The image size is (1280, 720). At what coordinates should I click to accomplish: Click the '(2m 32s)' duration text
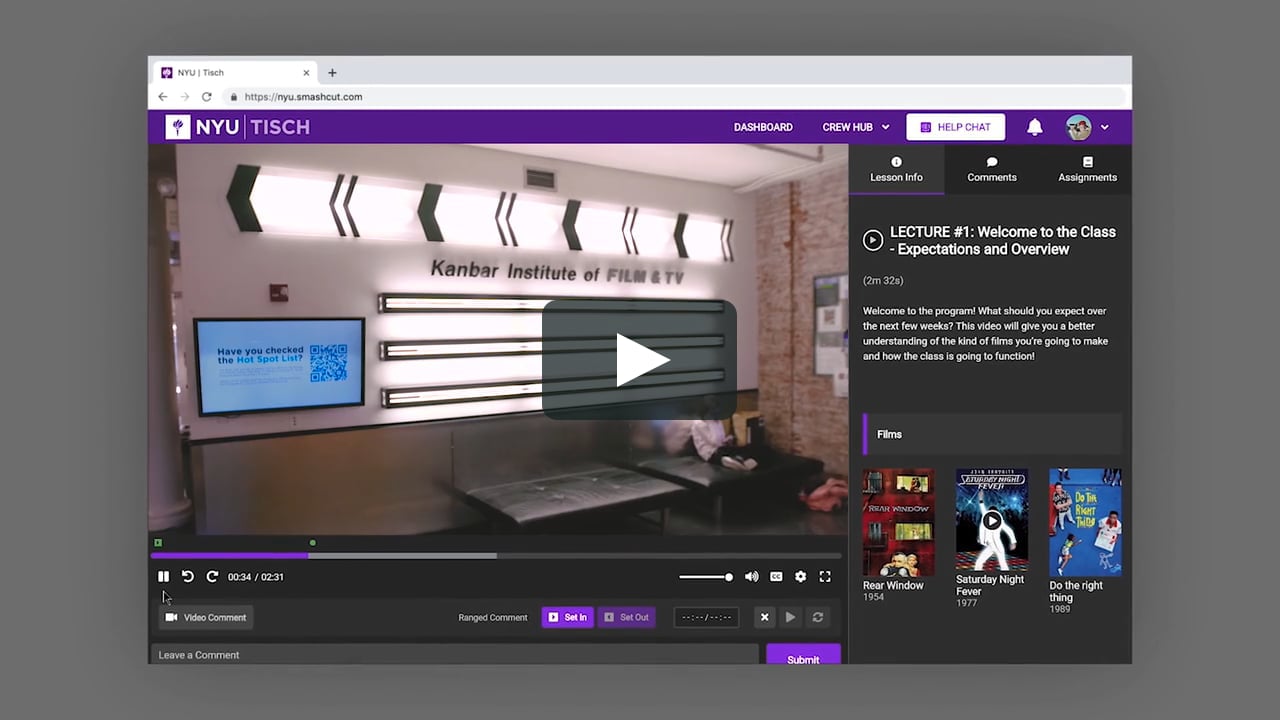click(883, 281)
